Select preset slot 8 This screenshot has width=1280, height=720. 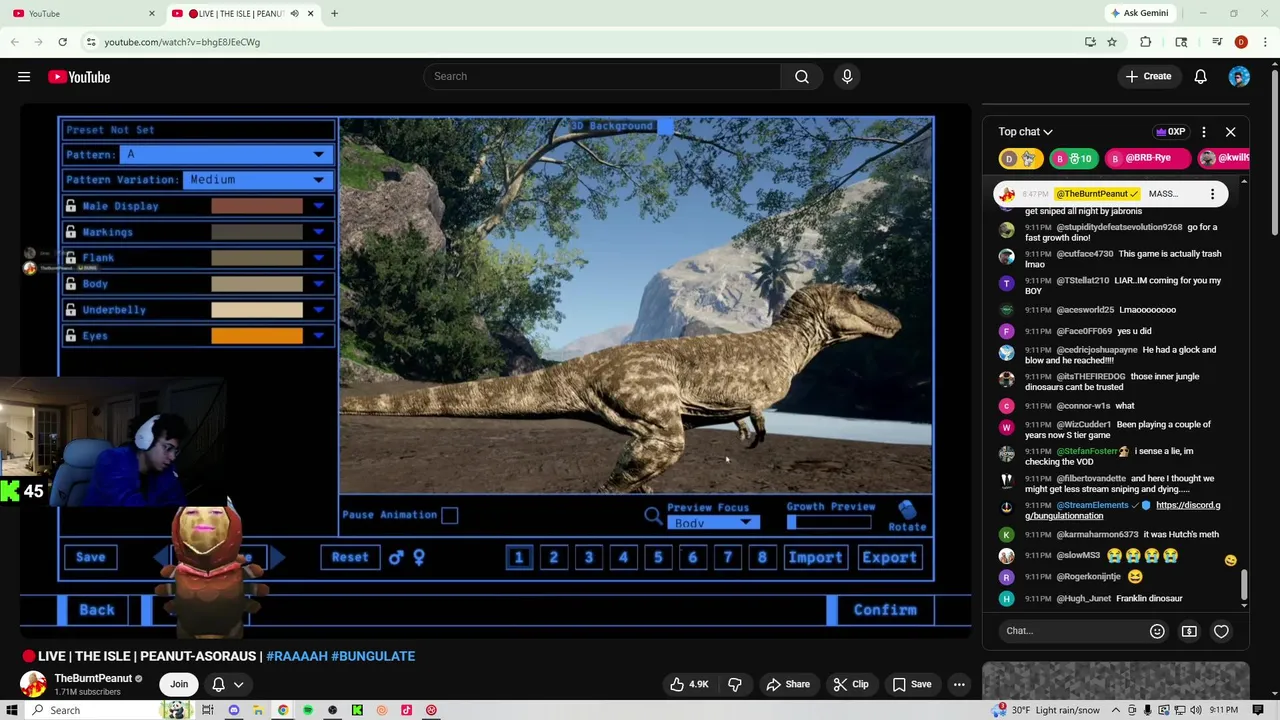point(762,557)
